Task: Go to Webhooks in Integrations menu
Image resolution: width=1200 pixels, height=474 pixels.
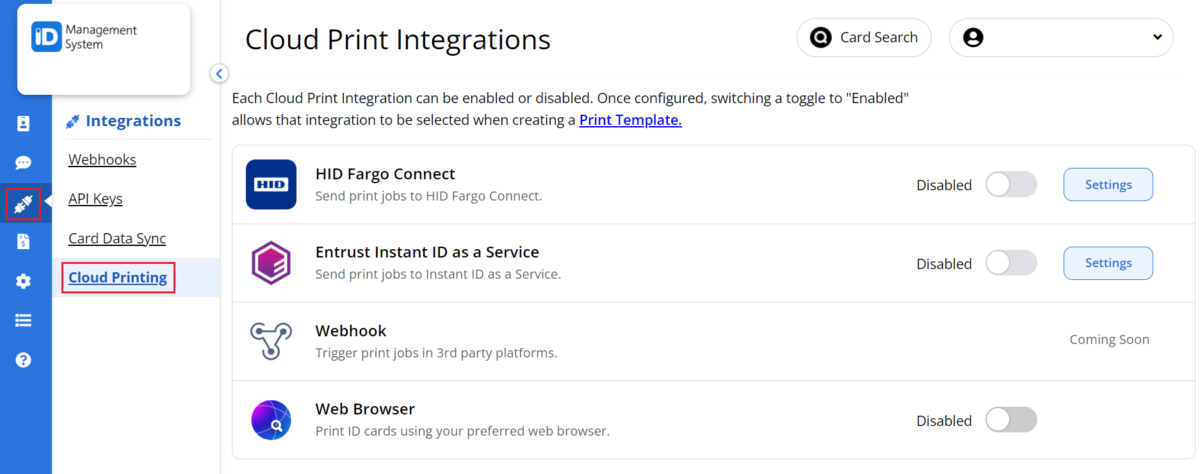Action: point(102,160)
